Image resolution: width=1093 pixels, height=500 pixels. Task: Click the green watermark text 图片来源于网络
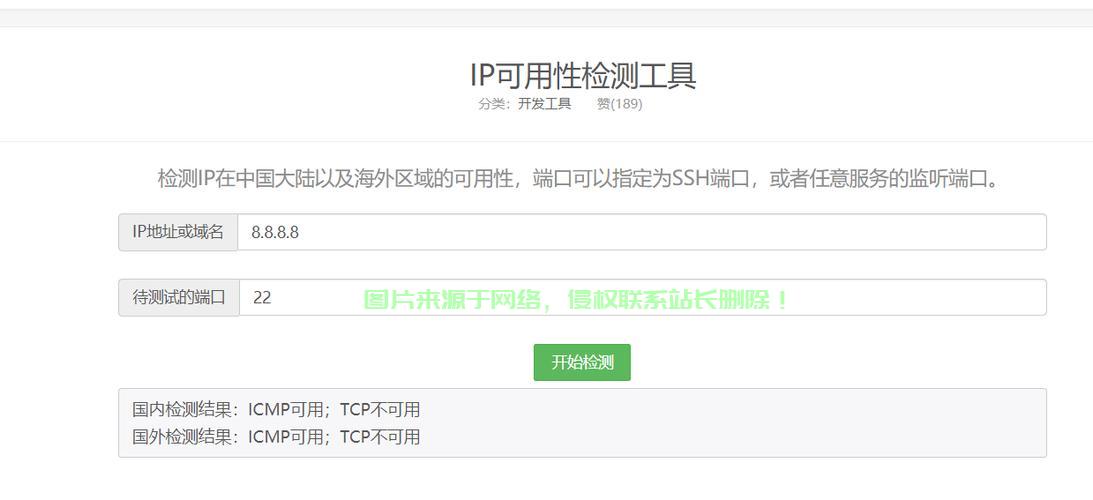[x=452, y=300]
